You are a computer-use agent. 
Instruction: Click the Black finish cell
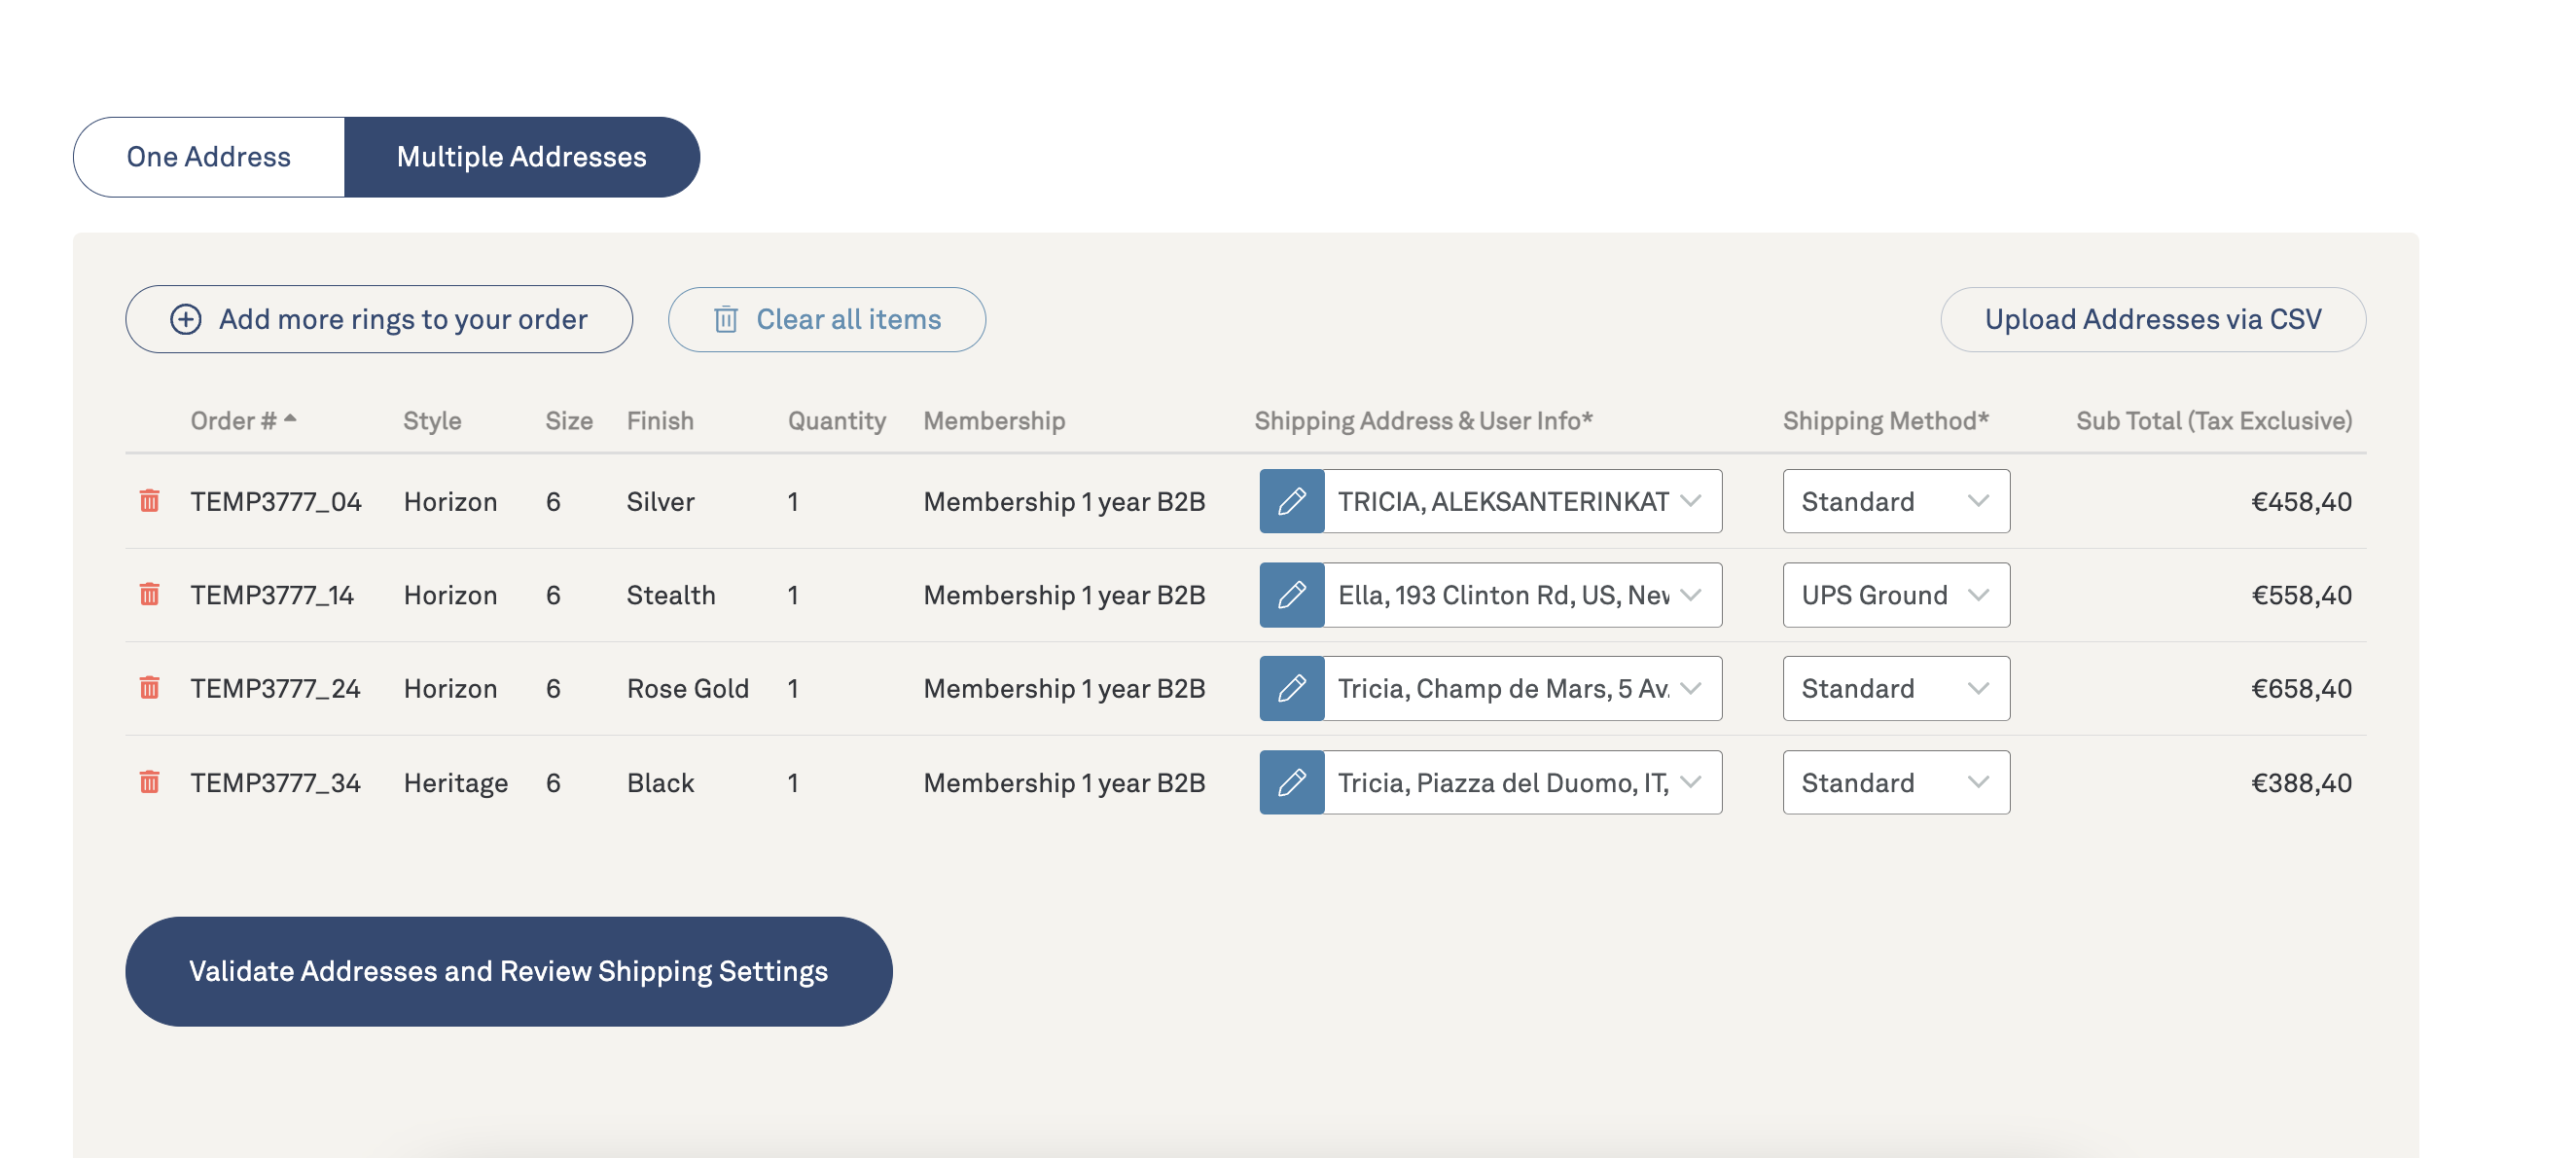[660, 782]
